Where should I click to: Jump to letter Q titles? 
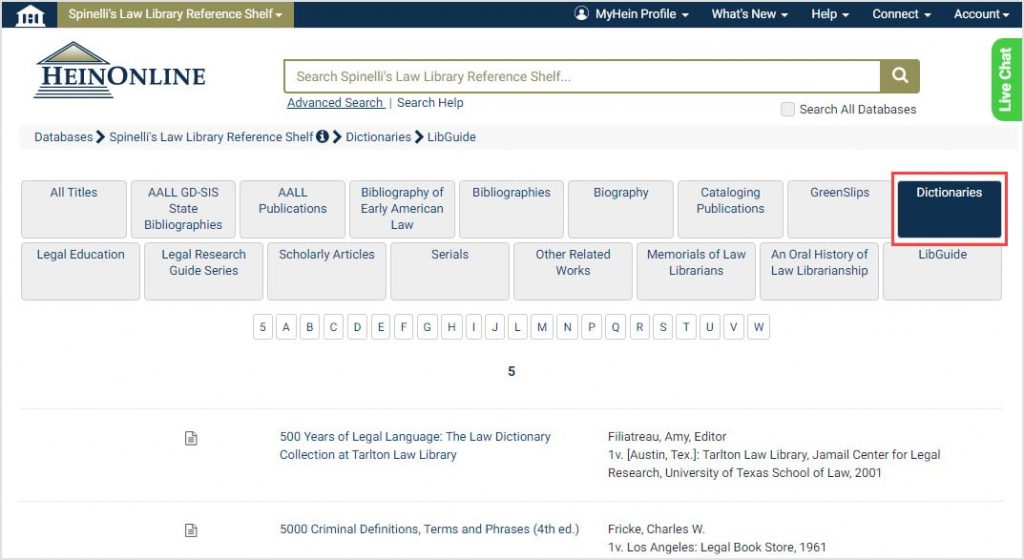[x=615, y=327]
